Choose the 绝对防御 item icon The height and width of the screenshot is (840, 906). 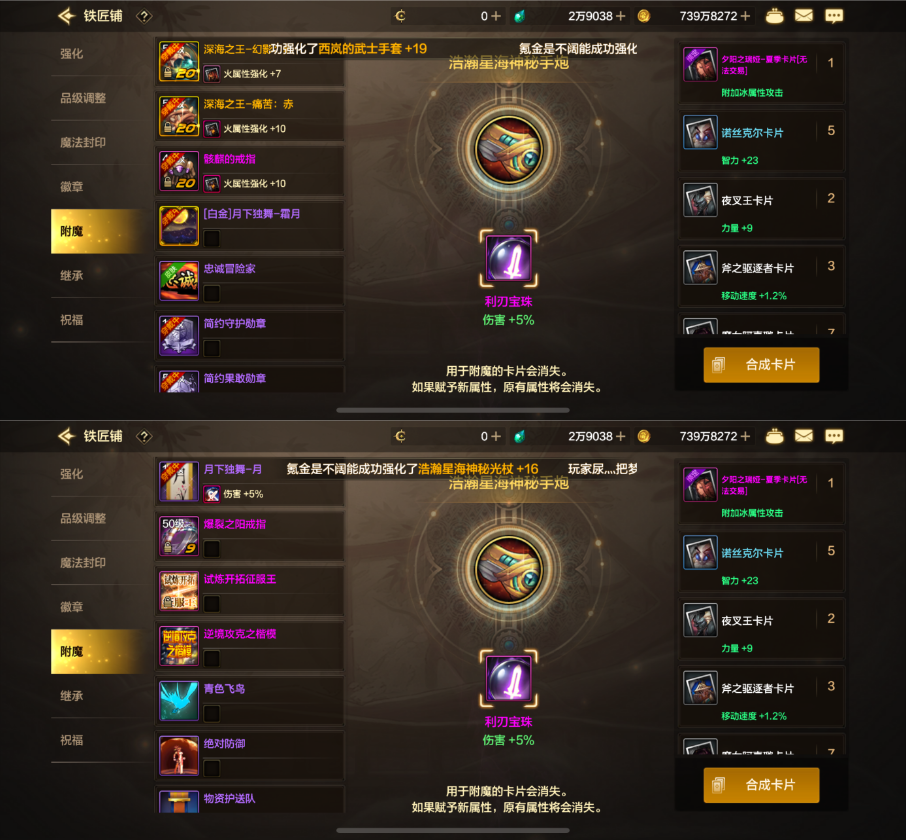[179, 756]
